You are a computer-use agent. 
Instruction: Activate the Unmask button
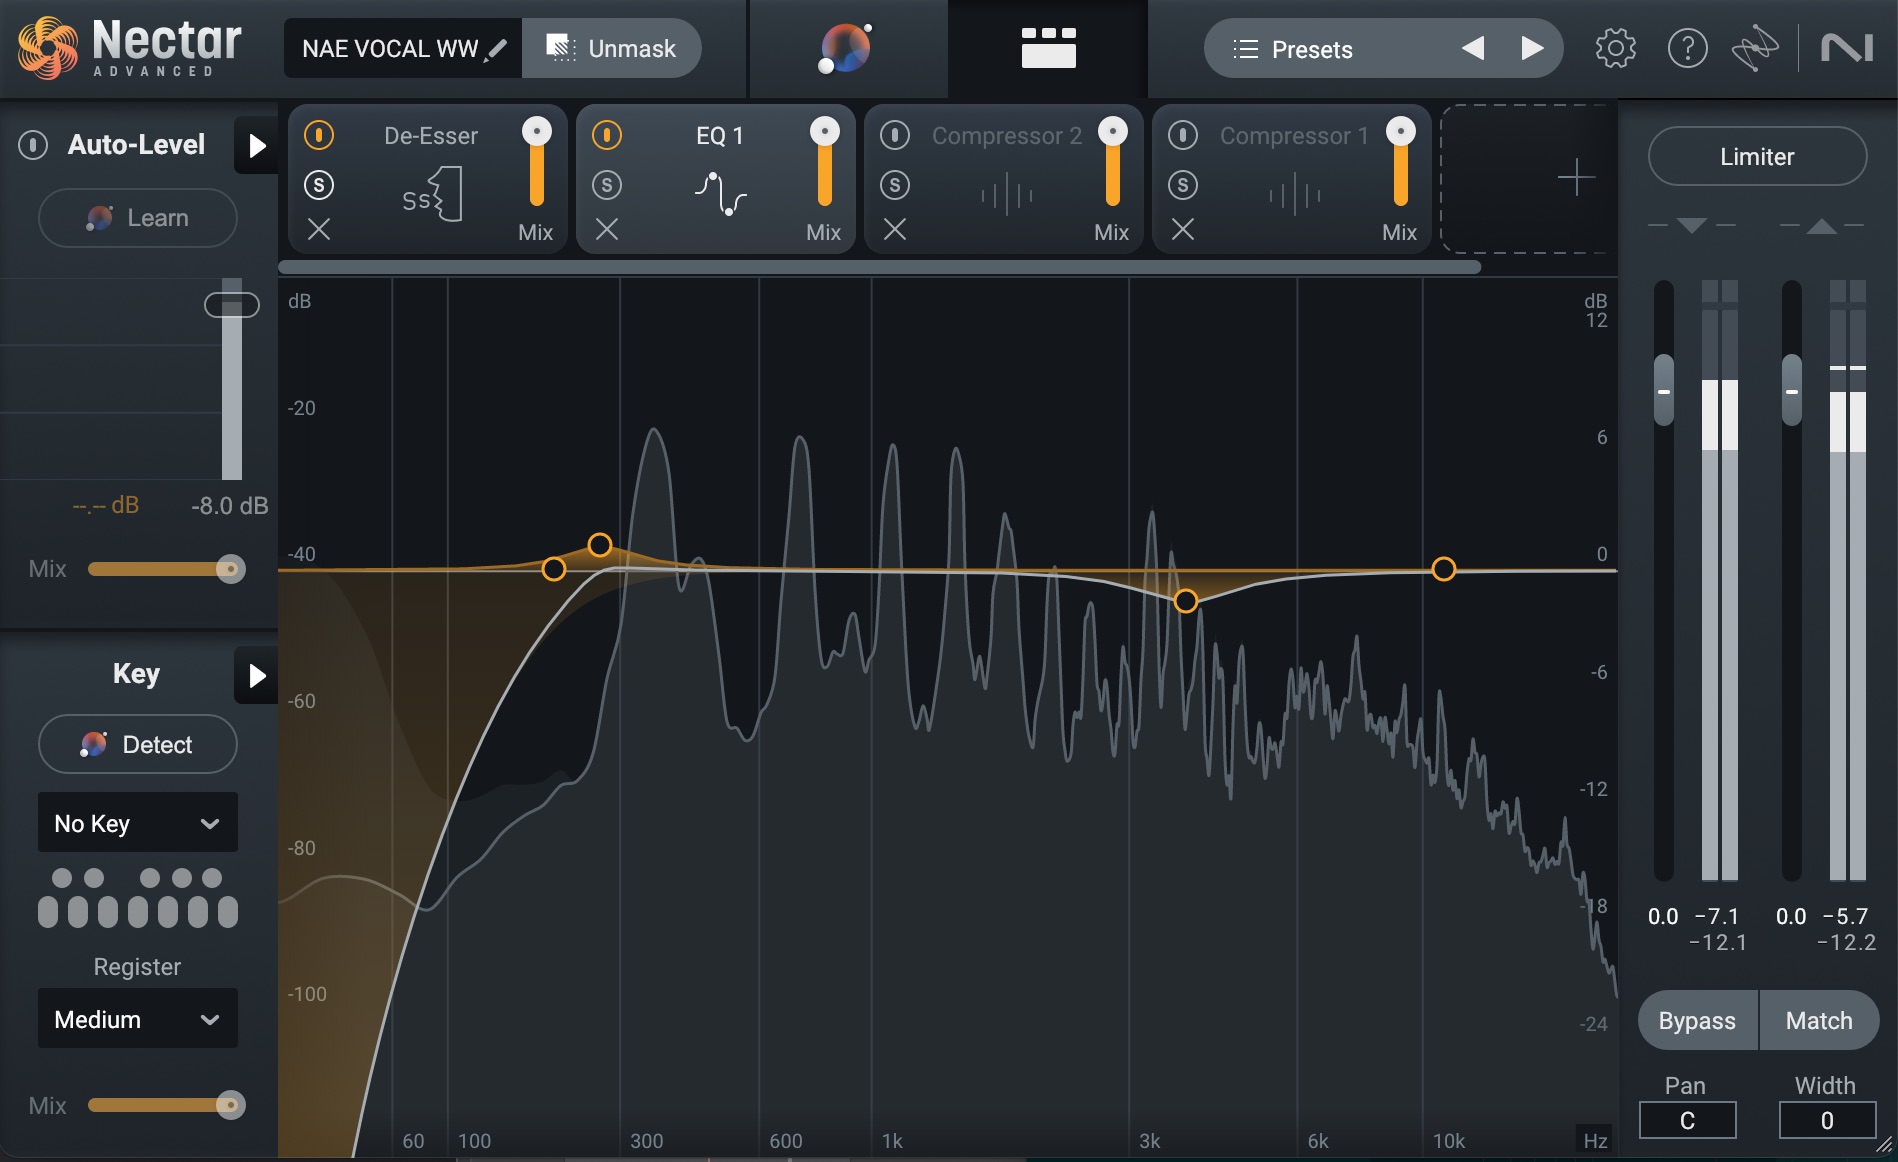coord(611,48)
